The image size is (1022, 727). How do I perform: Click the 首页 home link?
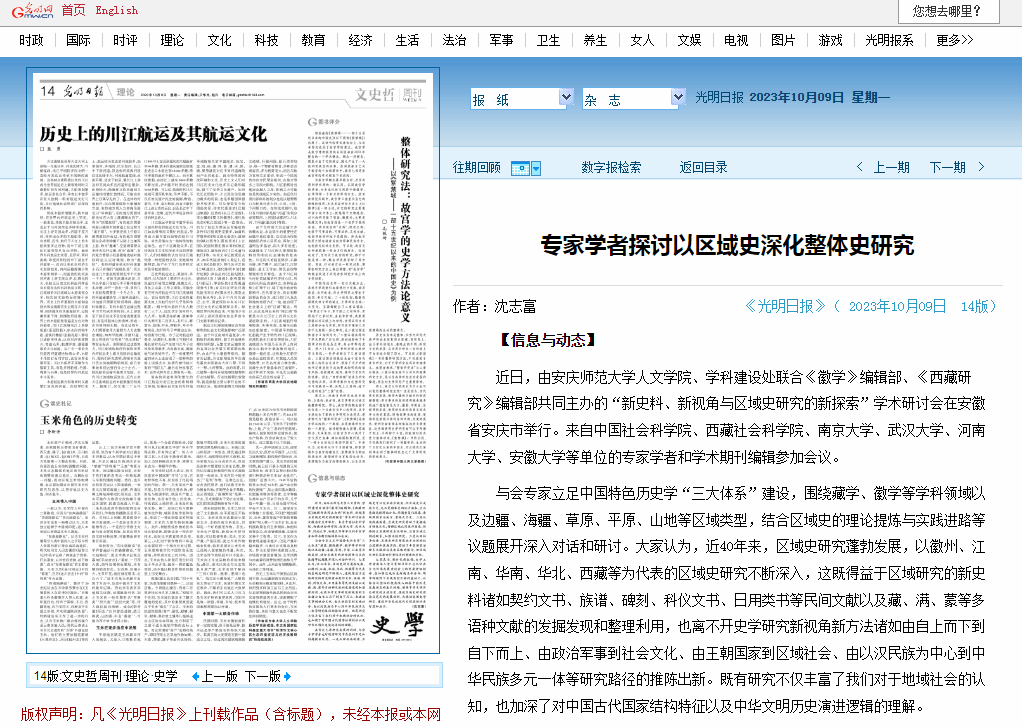point(73,10)
